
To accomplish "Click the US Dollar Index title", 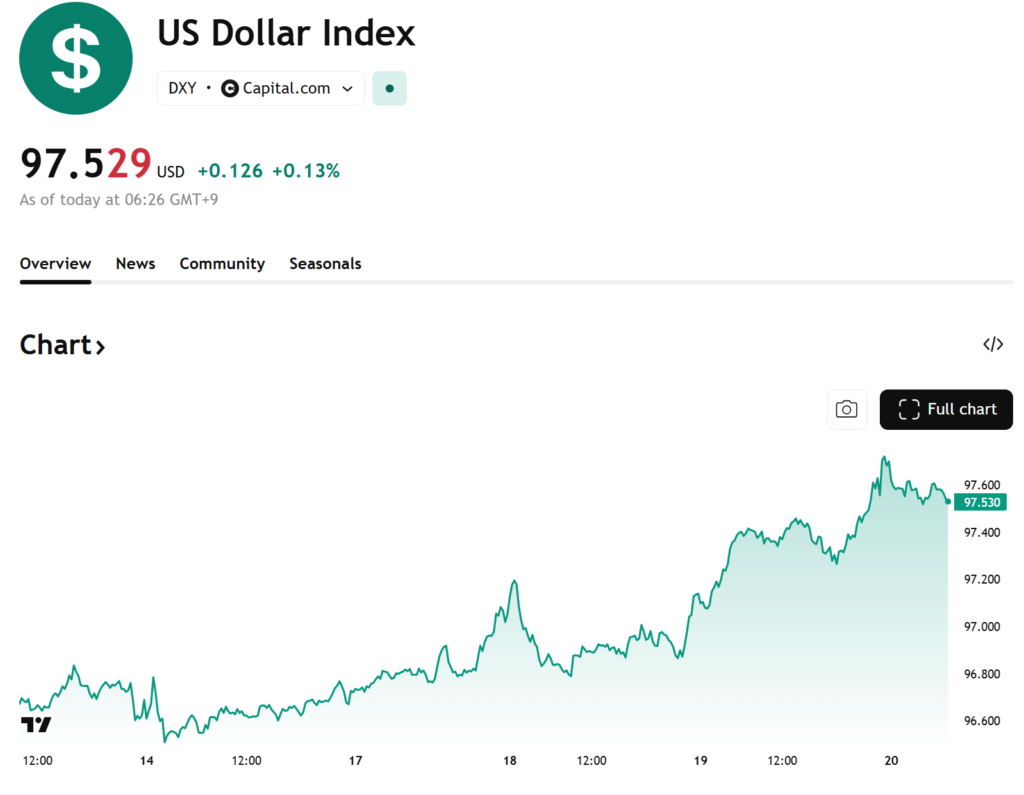I will tap(286, 34).
